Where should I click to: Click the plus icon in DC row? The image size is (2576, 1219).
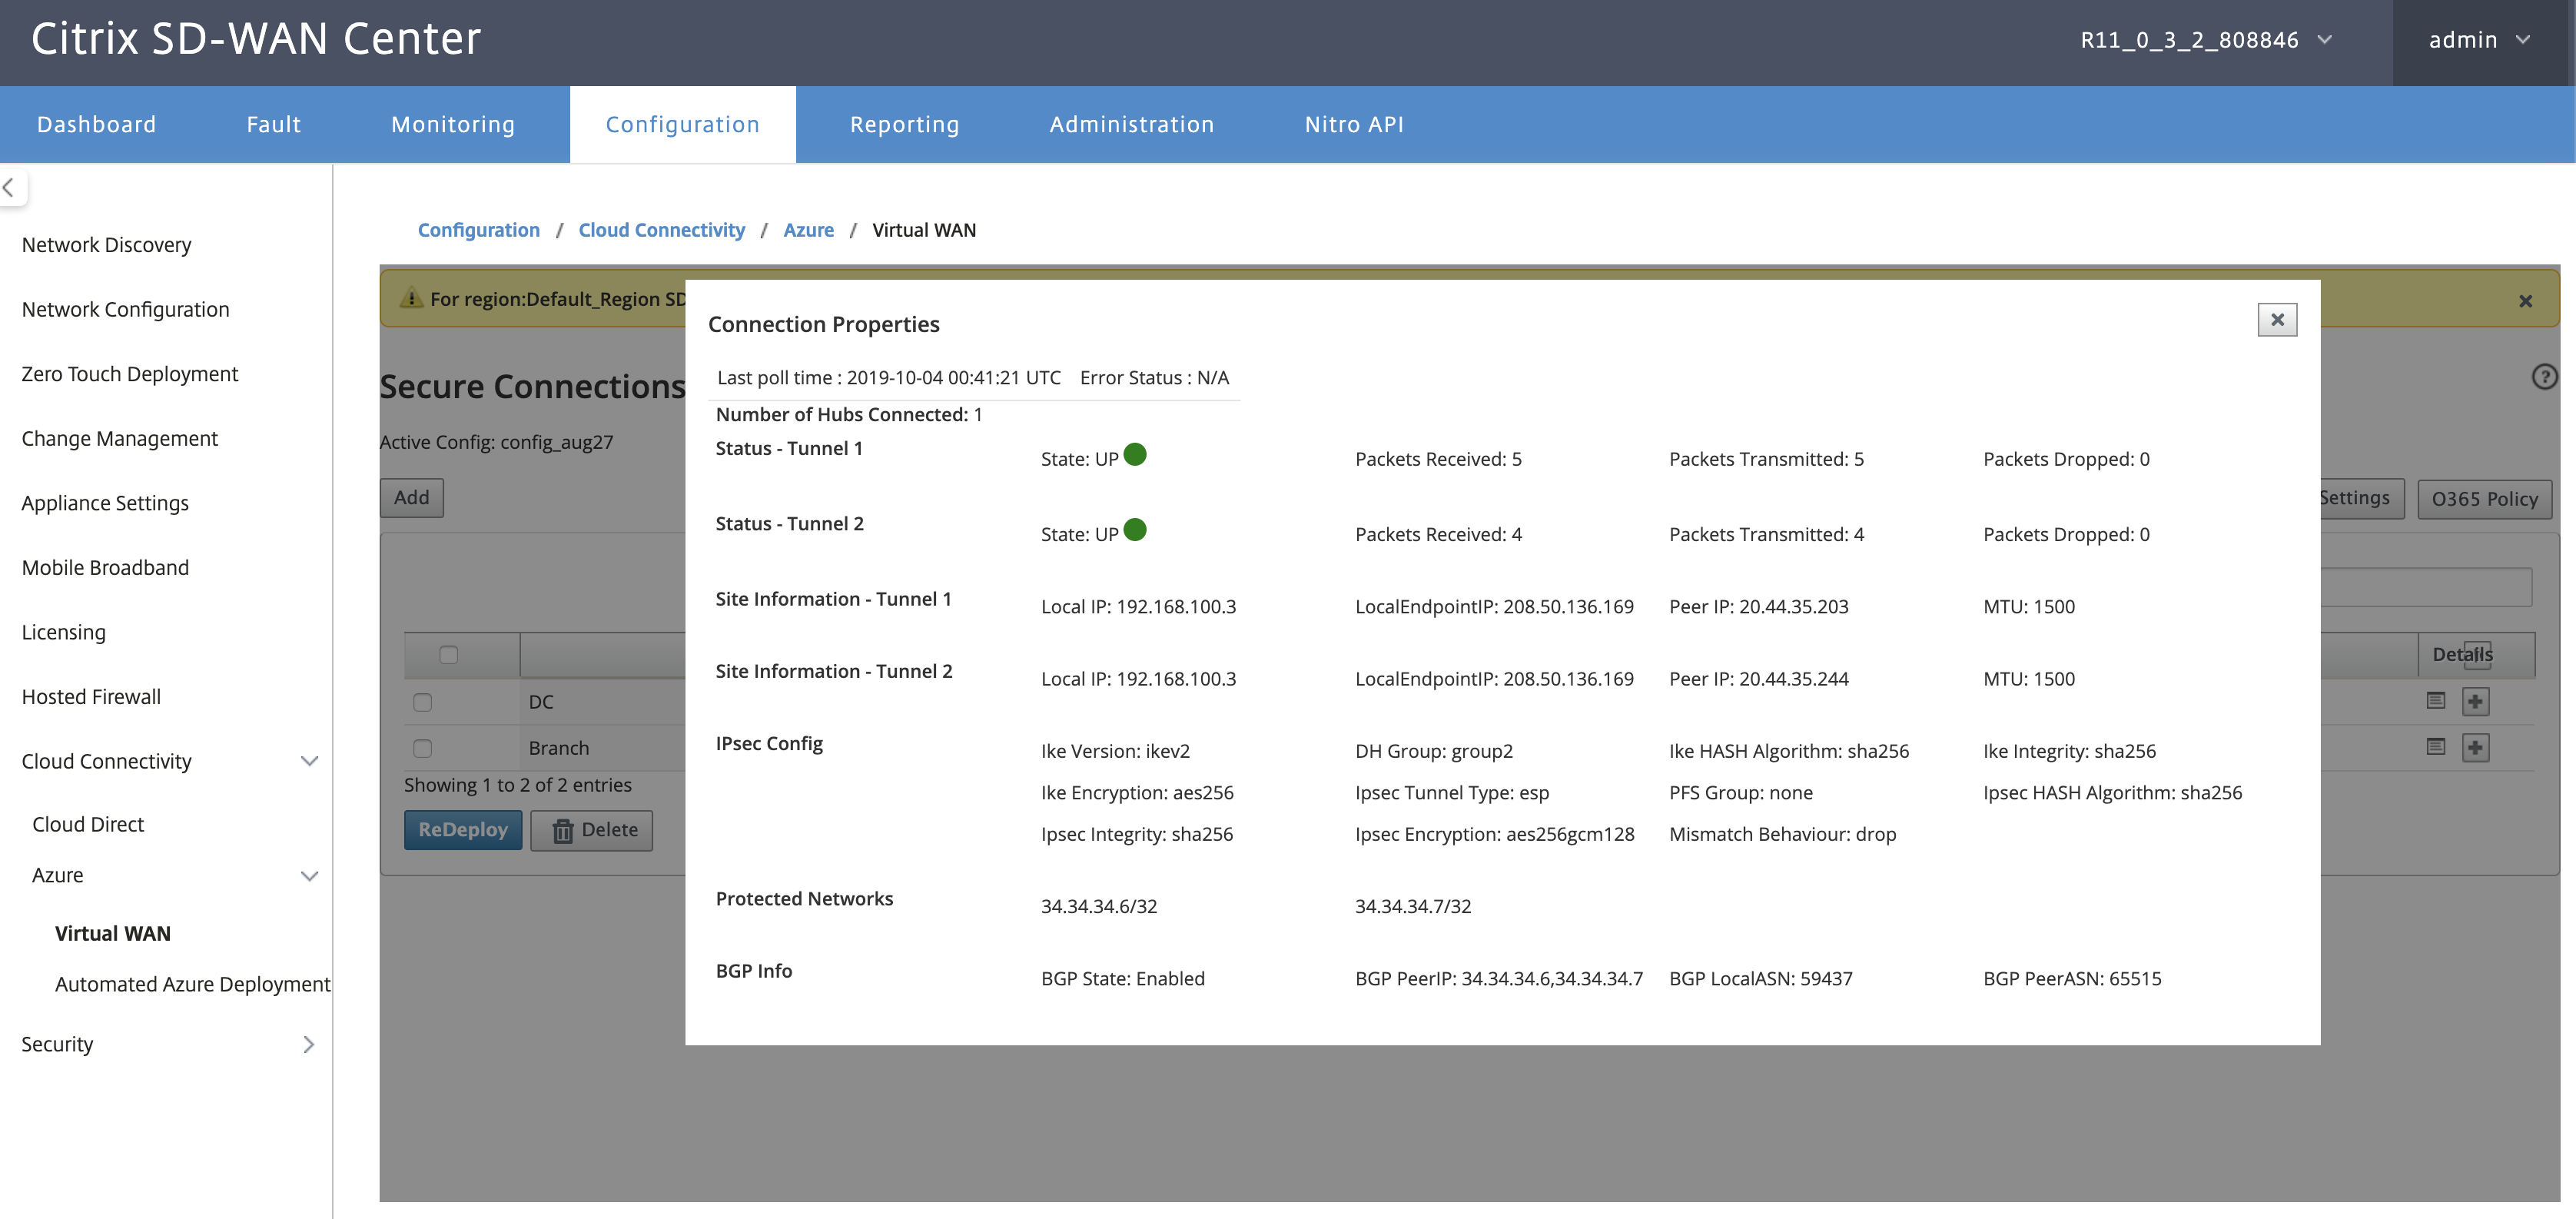2475,702
